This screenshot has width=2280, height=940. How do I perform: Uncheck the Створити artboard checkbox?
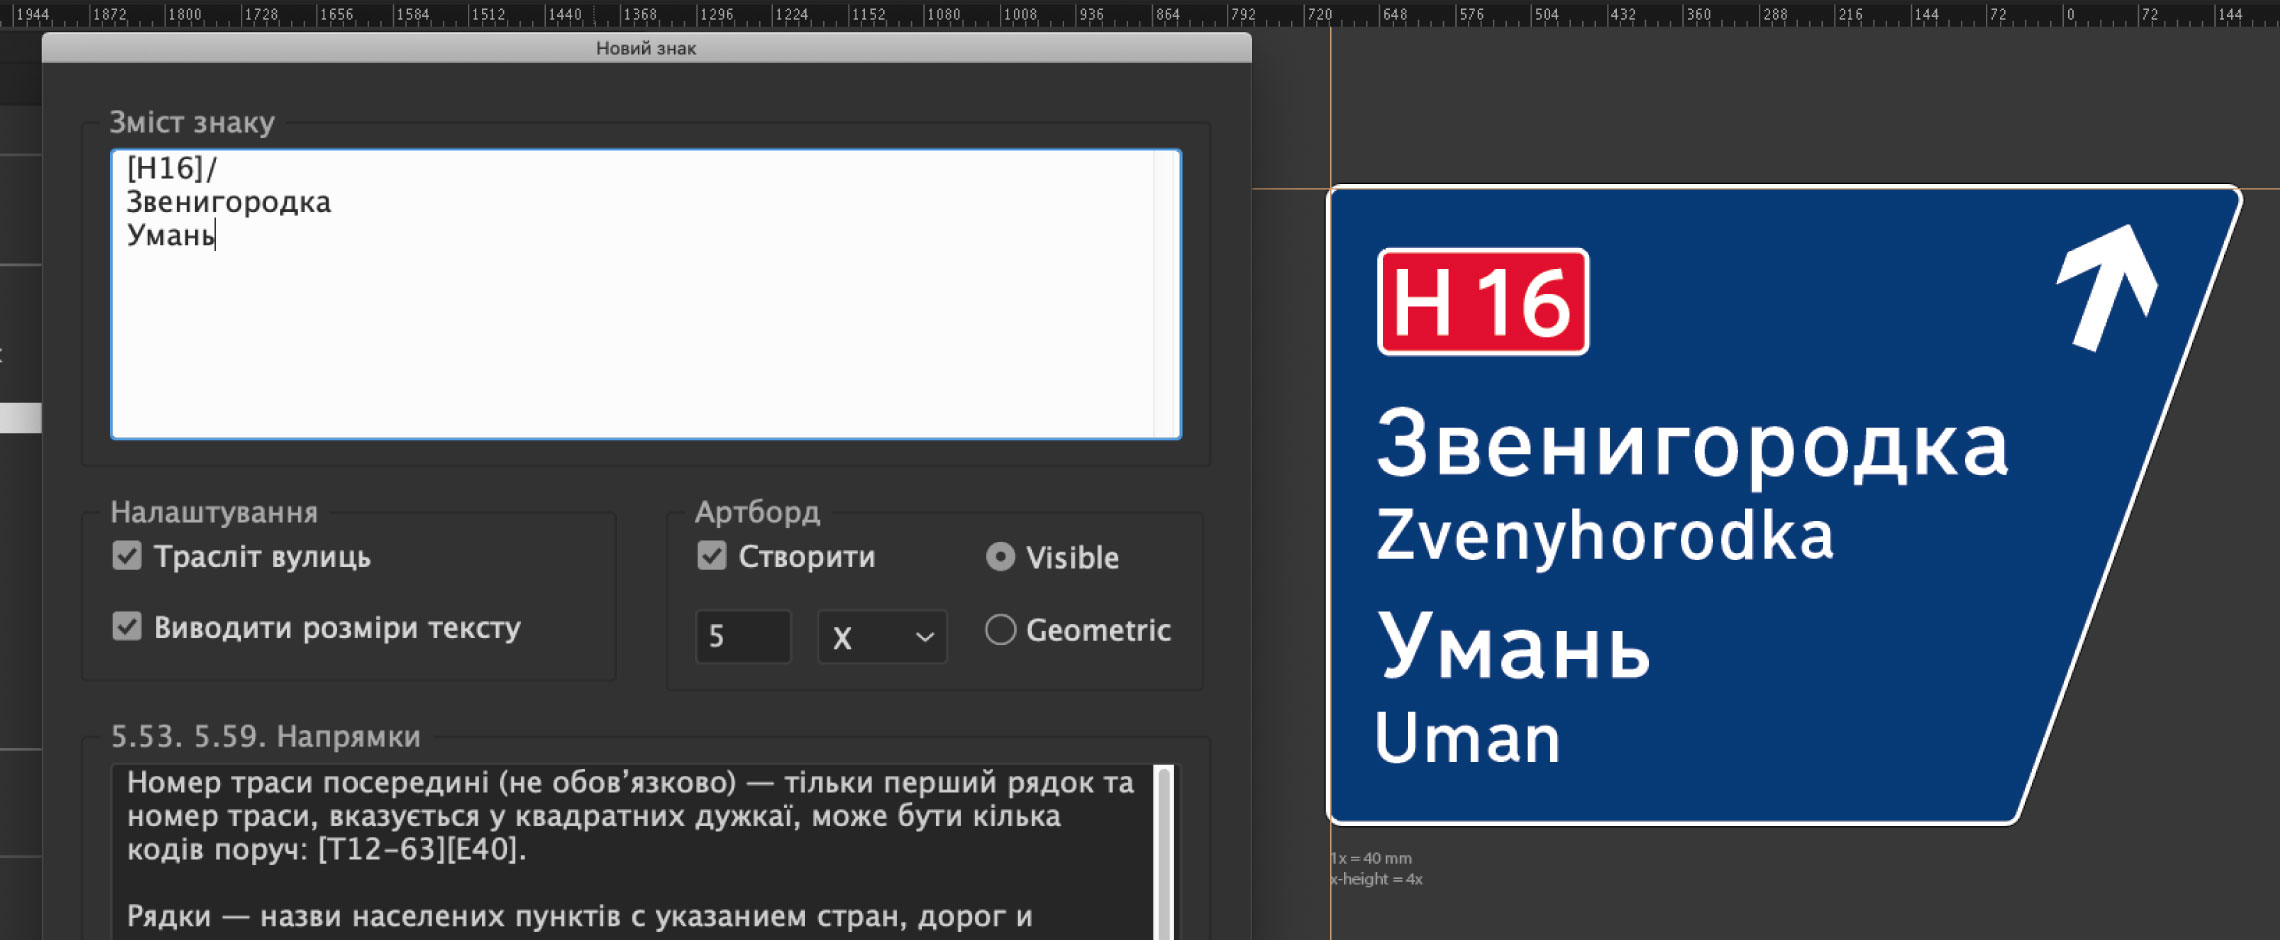712,556
